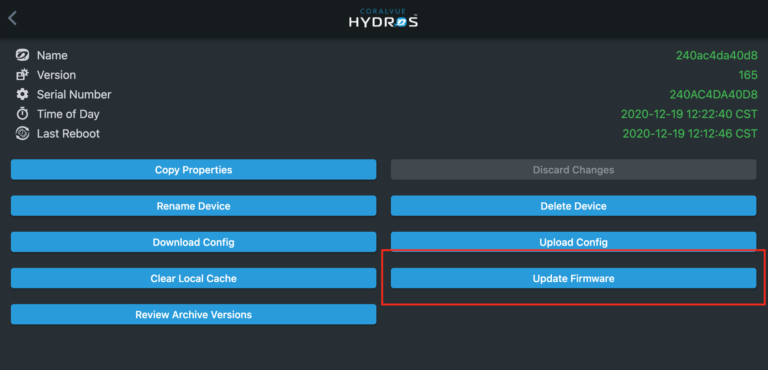
Task: Open the Rename Device dialog
Action: (193, 206)
